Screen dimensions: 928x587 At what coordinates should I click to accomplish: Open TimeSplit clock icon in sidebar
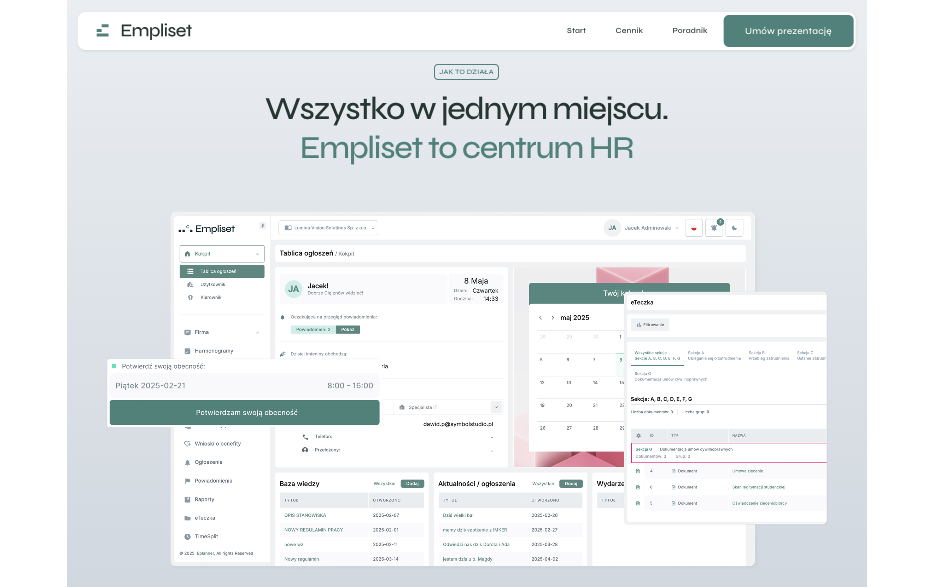(187, 537)
